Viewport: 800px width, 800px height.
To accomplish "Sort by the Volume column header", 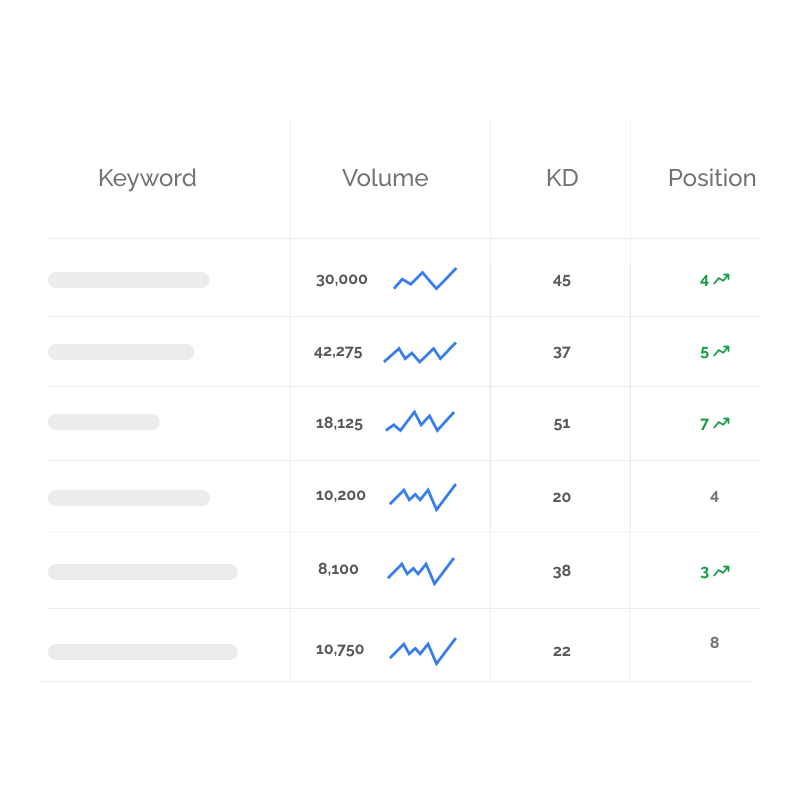I will tap(385, 178).
